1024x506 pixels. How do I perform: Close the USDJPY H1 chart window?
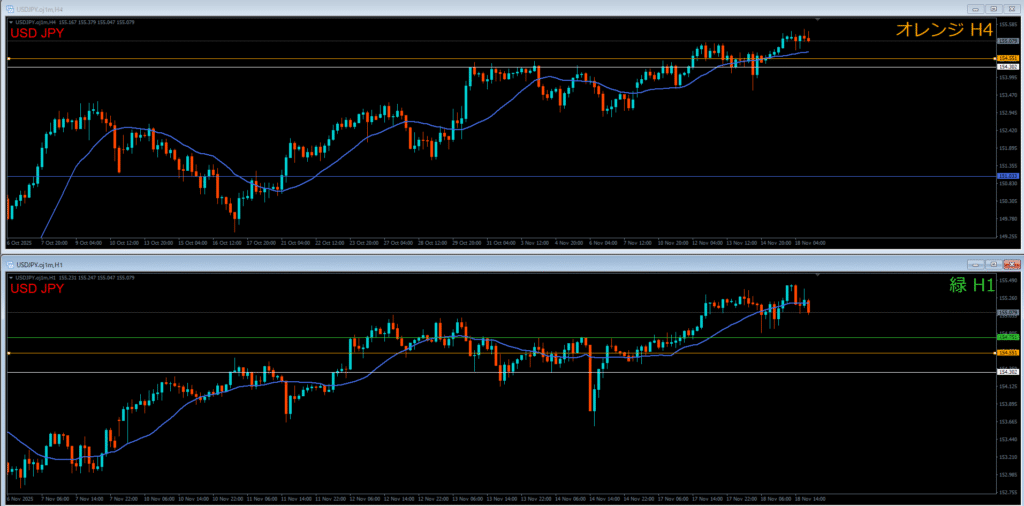coord(1010,263)
